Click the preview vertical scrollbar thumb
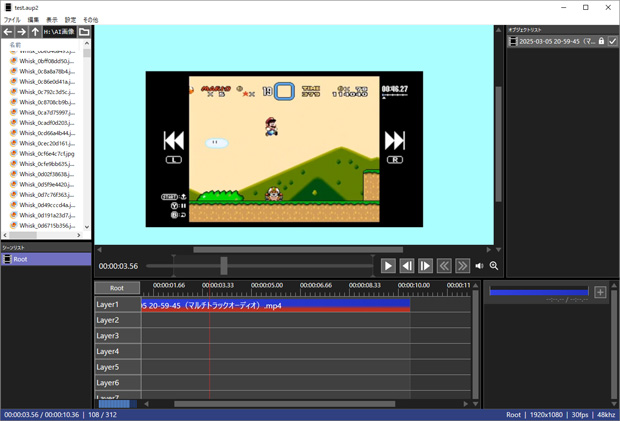620x421 pixels. [498, 144]
